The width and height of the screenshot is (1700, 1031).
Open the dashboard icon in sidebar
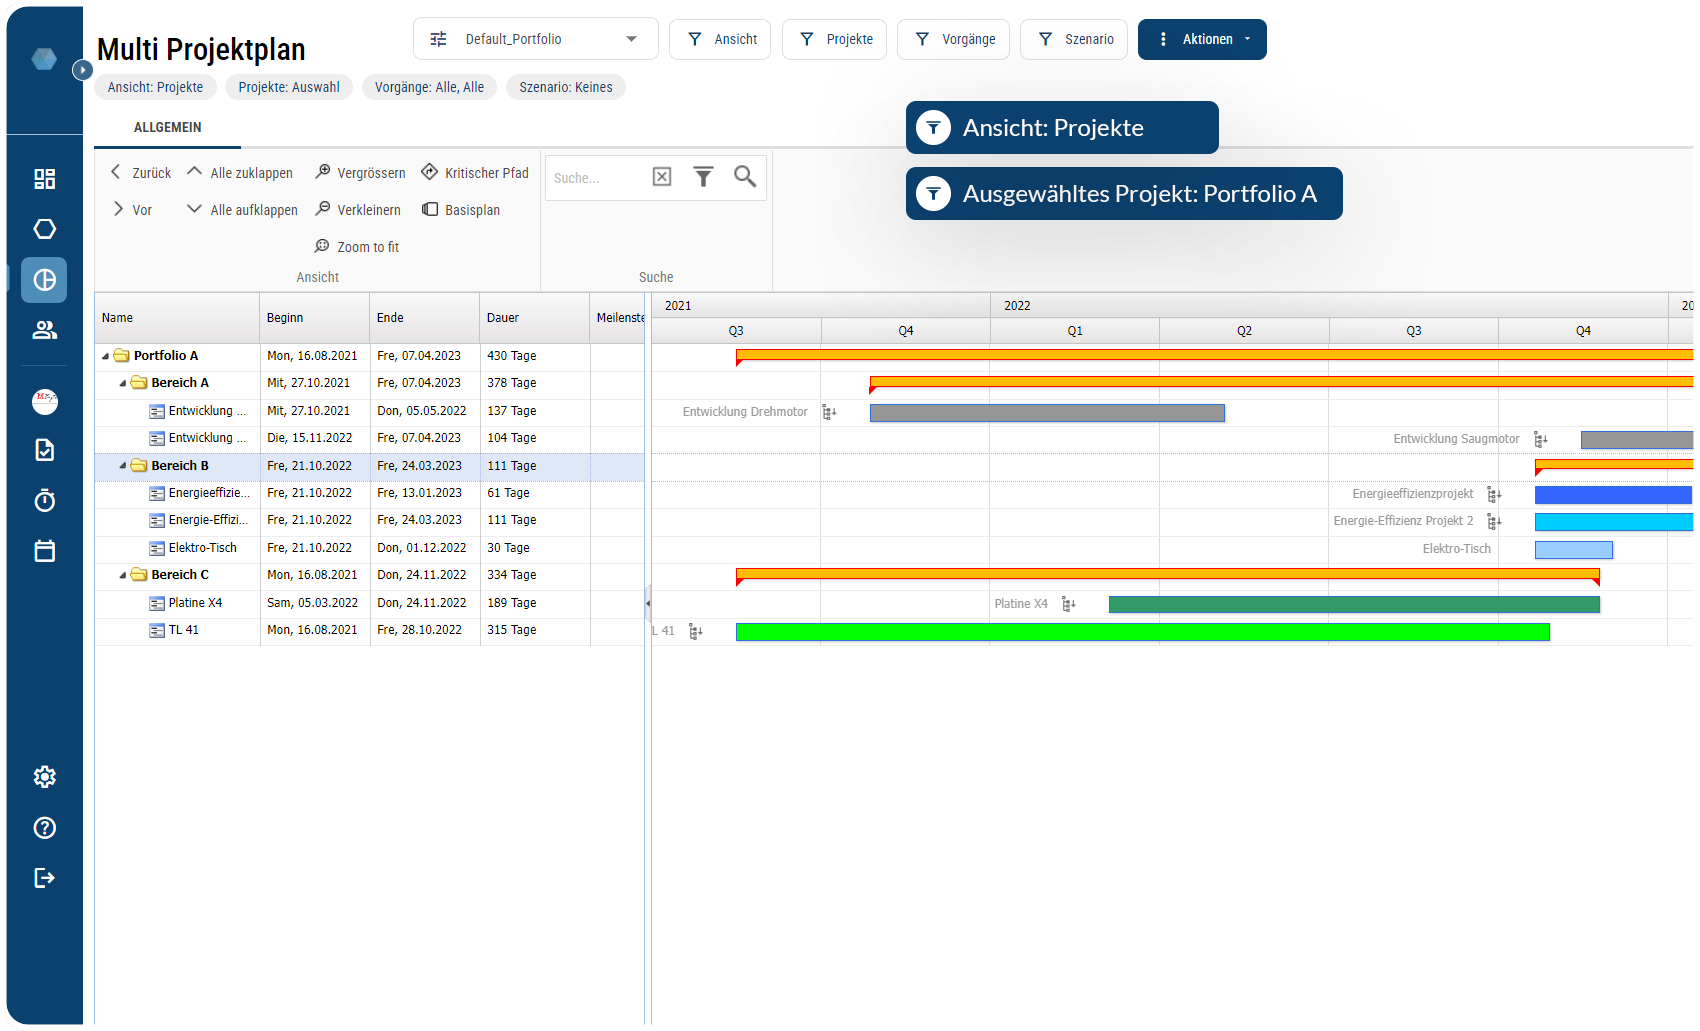point(44,179)
